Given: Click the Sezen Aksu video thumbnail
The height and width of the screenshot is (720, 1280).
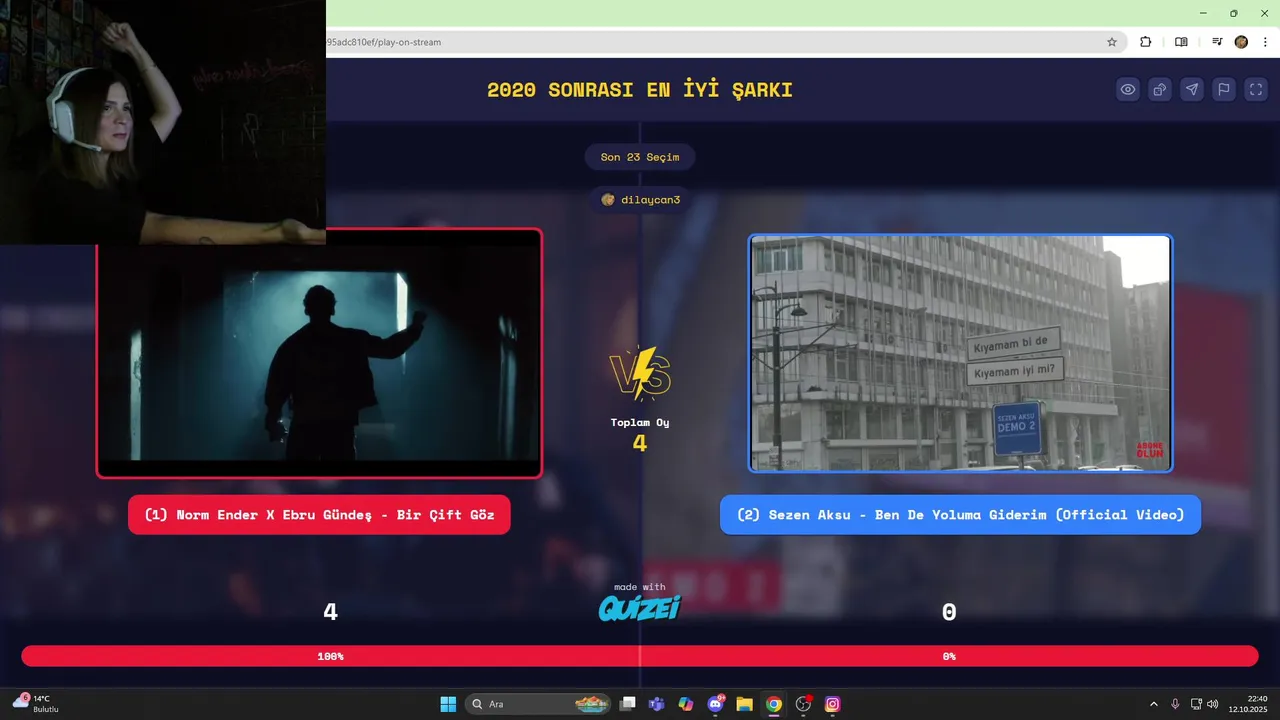Looking at the screenshot, I should tap(960, 353).
